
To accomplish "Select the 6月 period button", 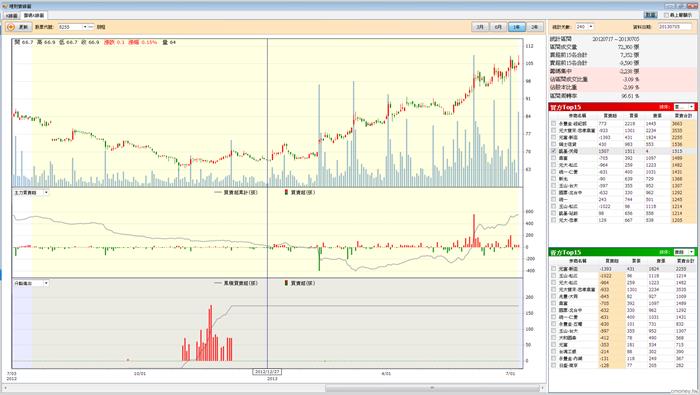I will 498,27.
